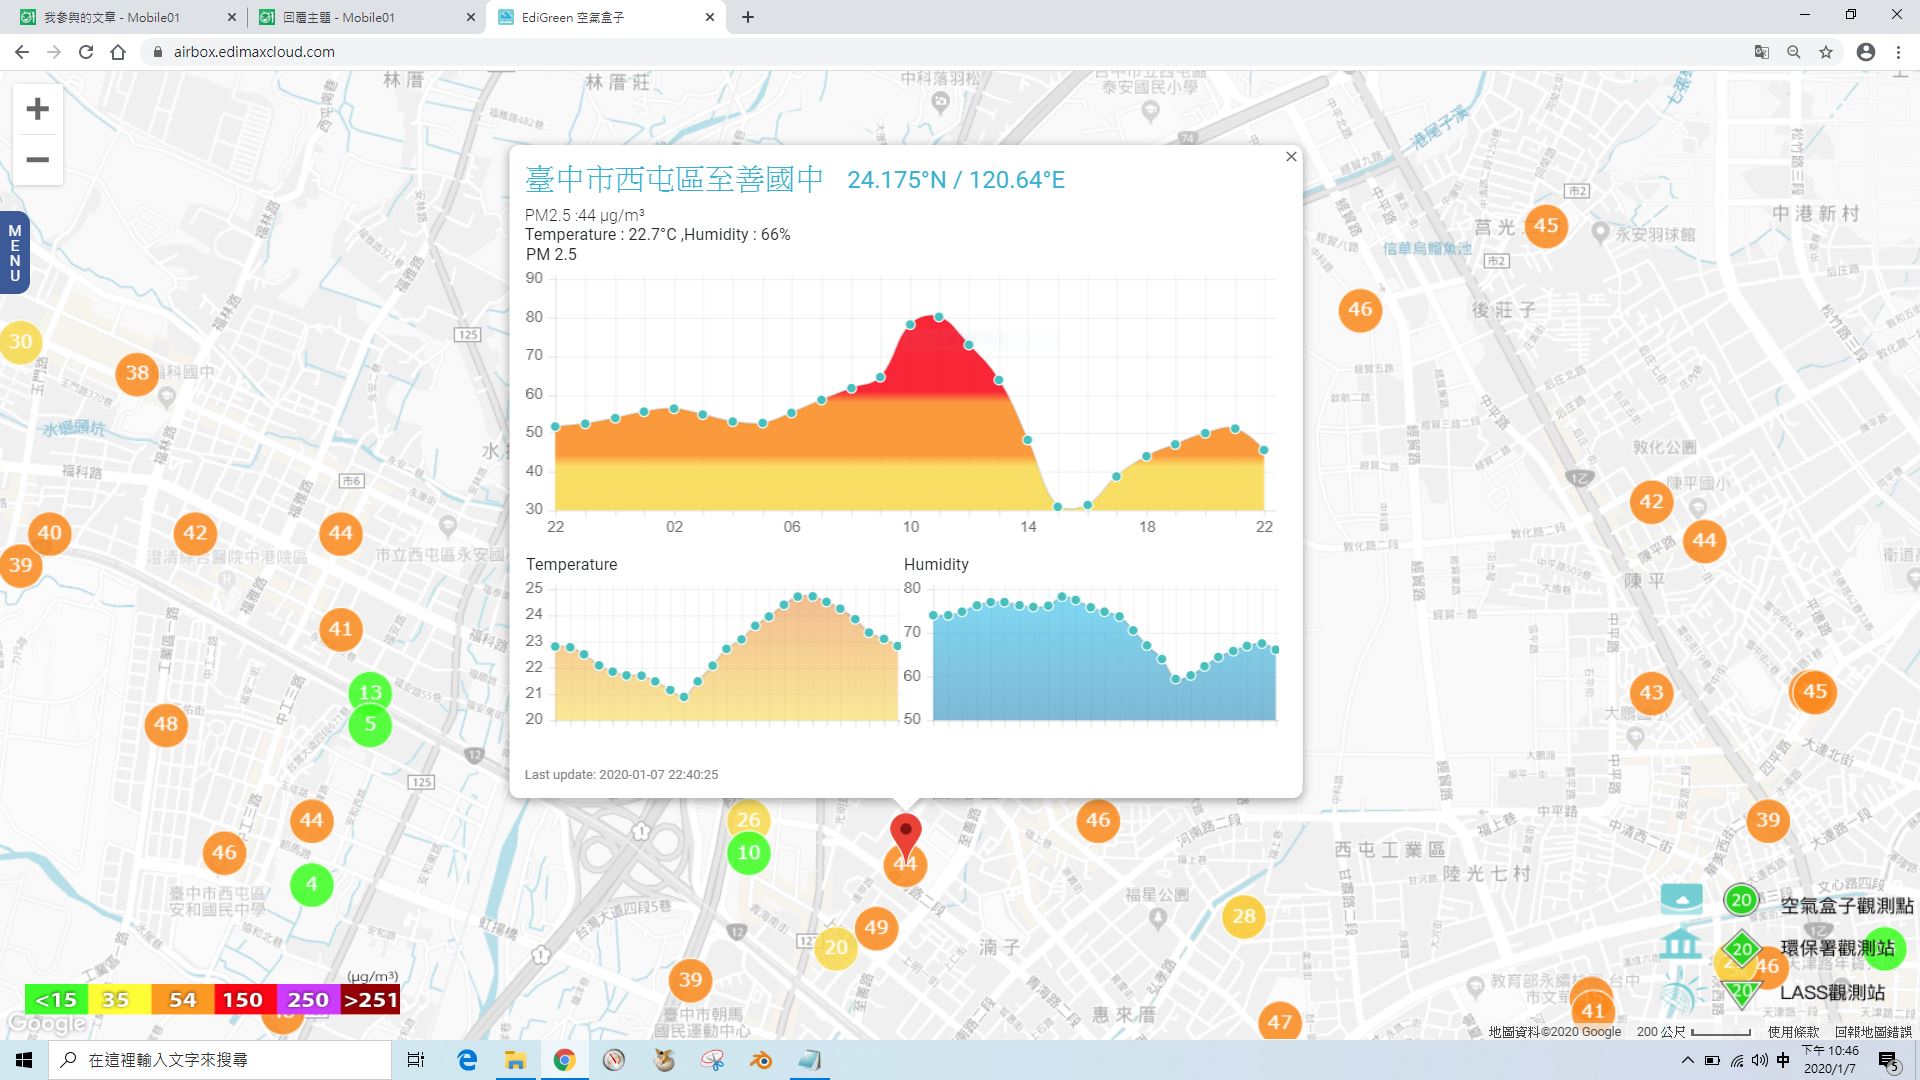Toggle the 空氣盒子觀測點 layer icon

1682,899
